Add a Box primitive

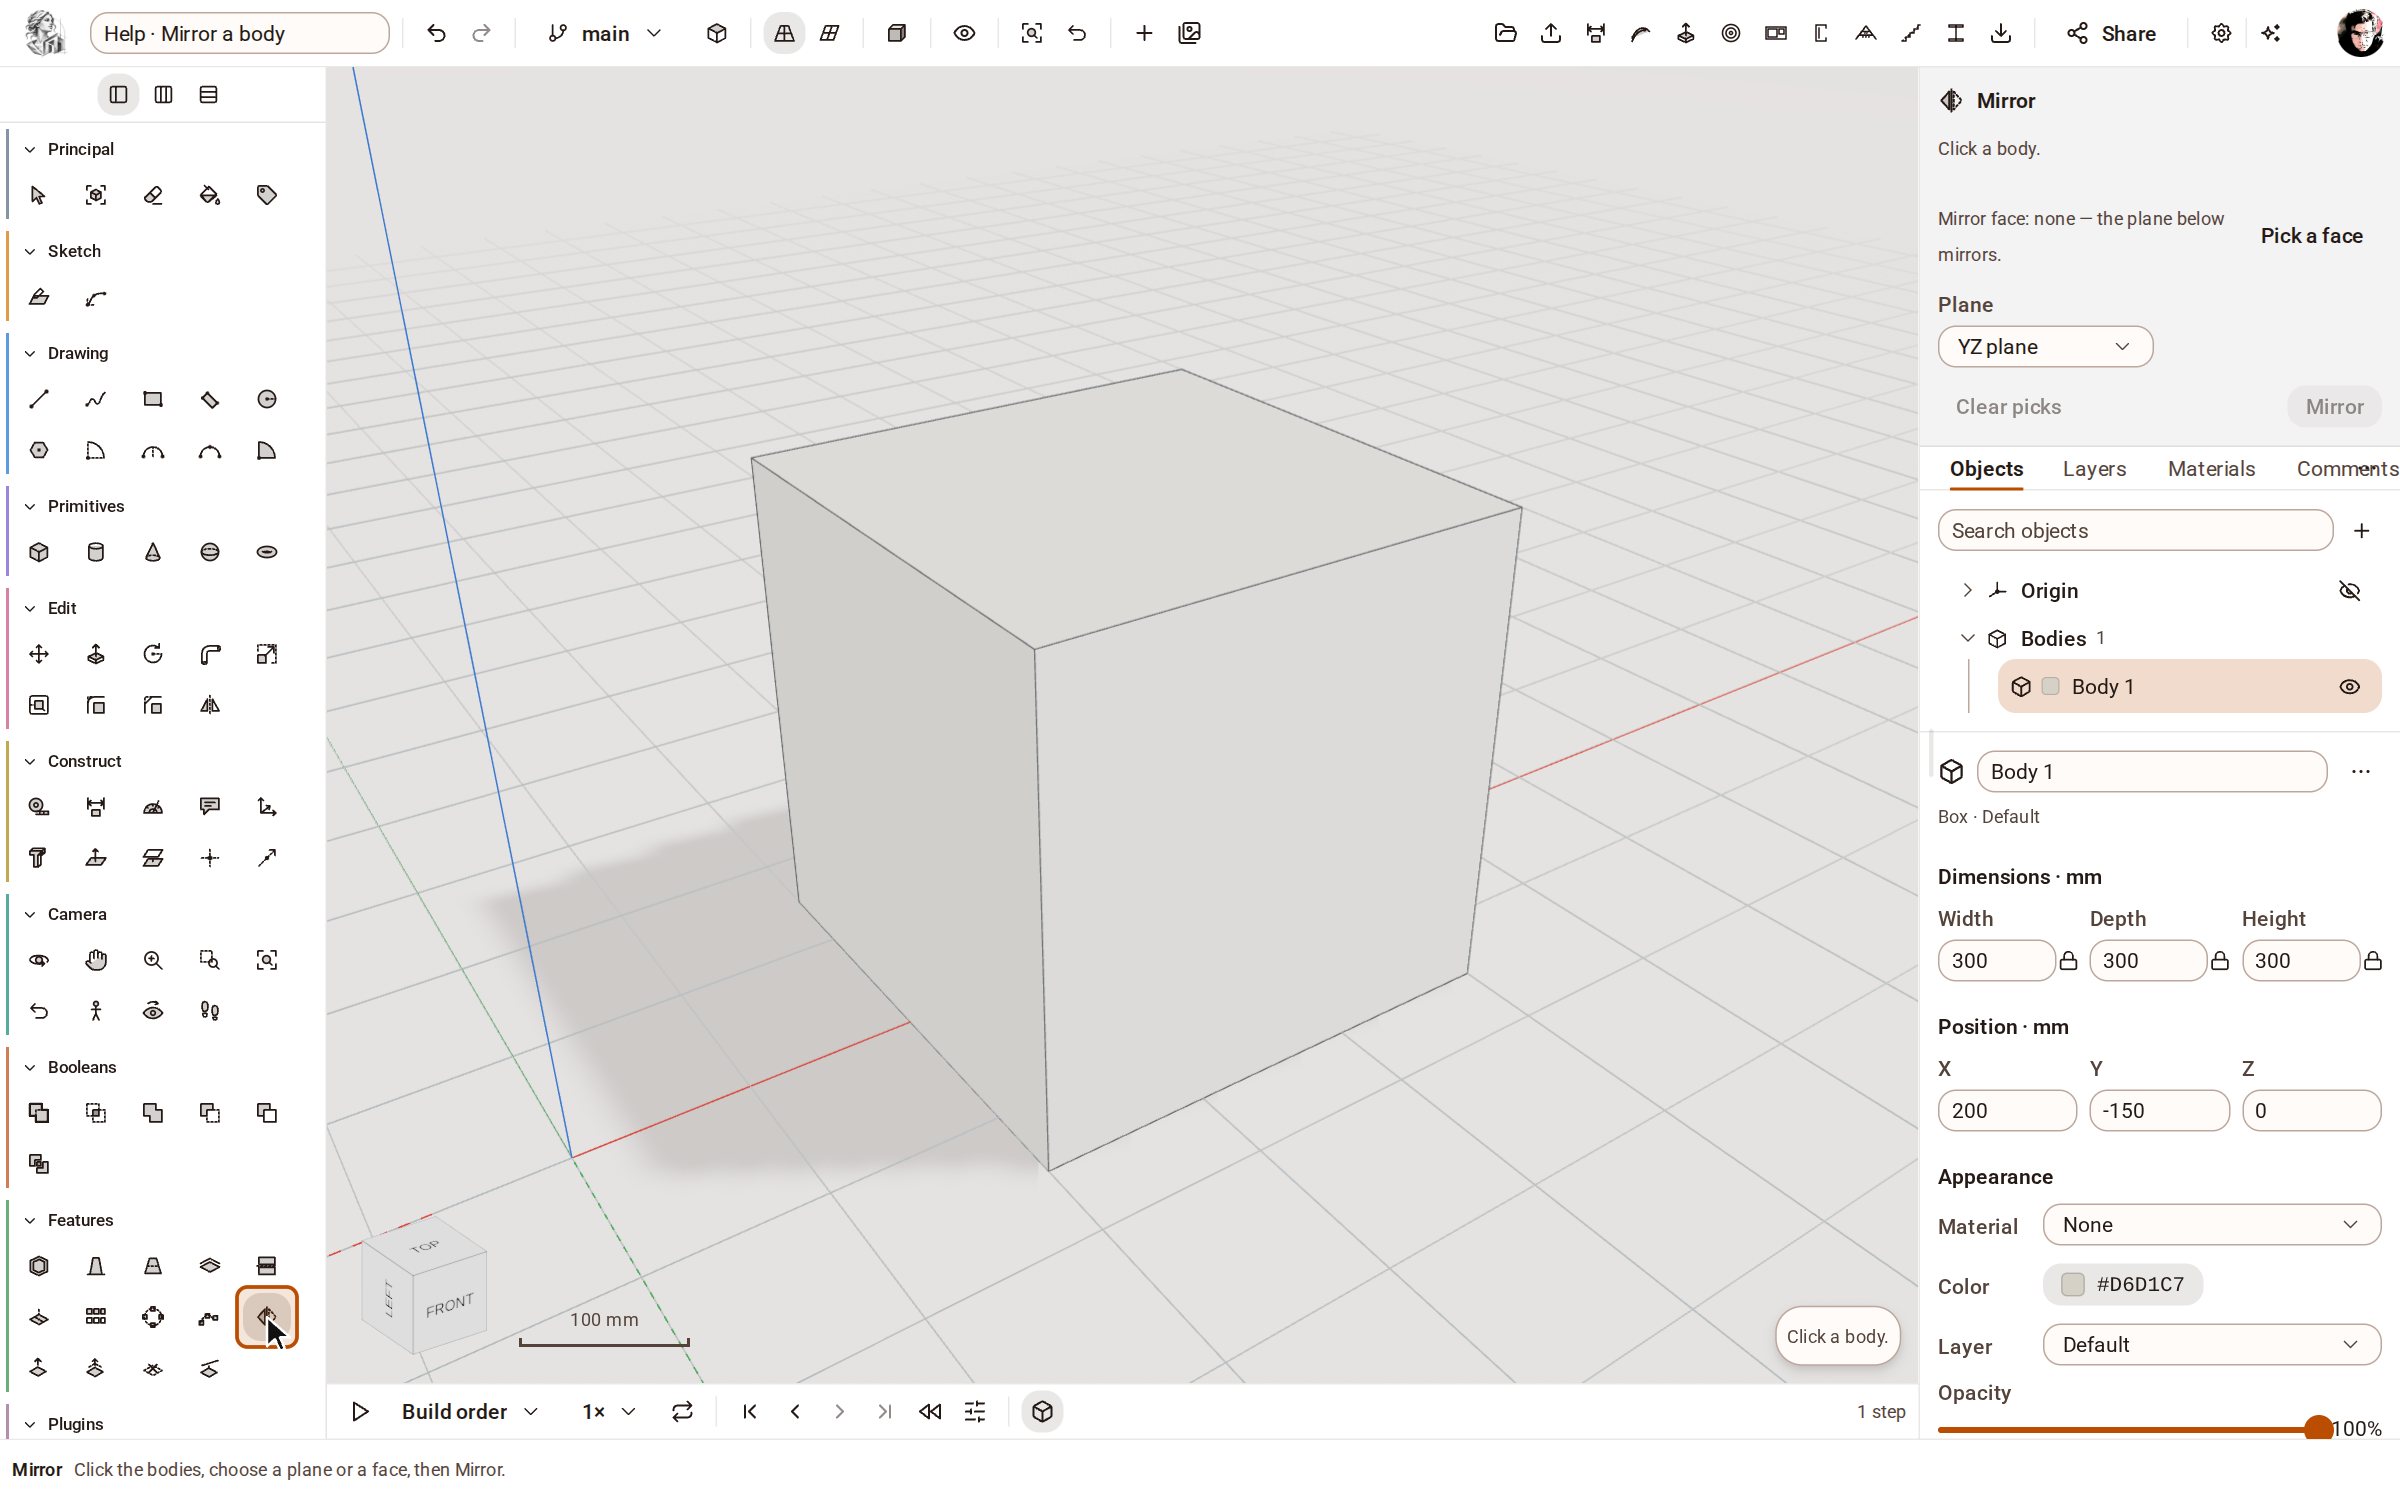pyautogui.click(x=39, y=552)
